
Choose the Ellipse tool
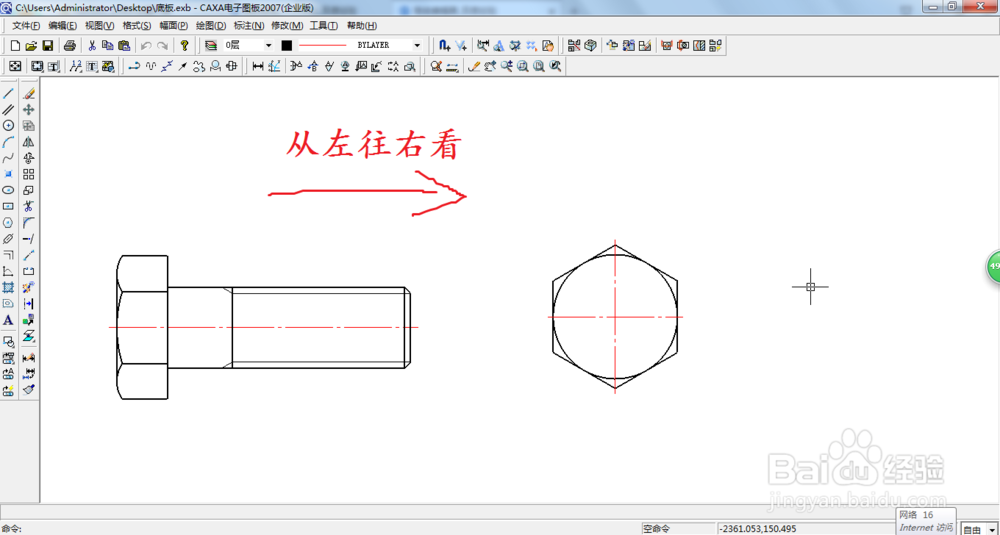(9, 190)
